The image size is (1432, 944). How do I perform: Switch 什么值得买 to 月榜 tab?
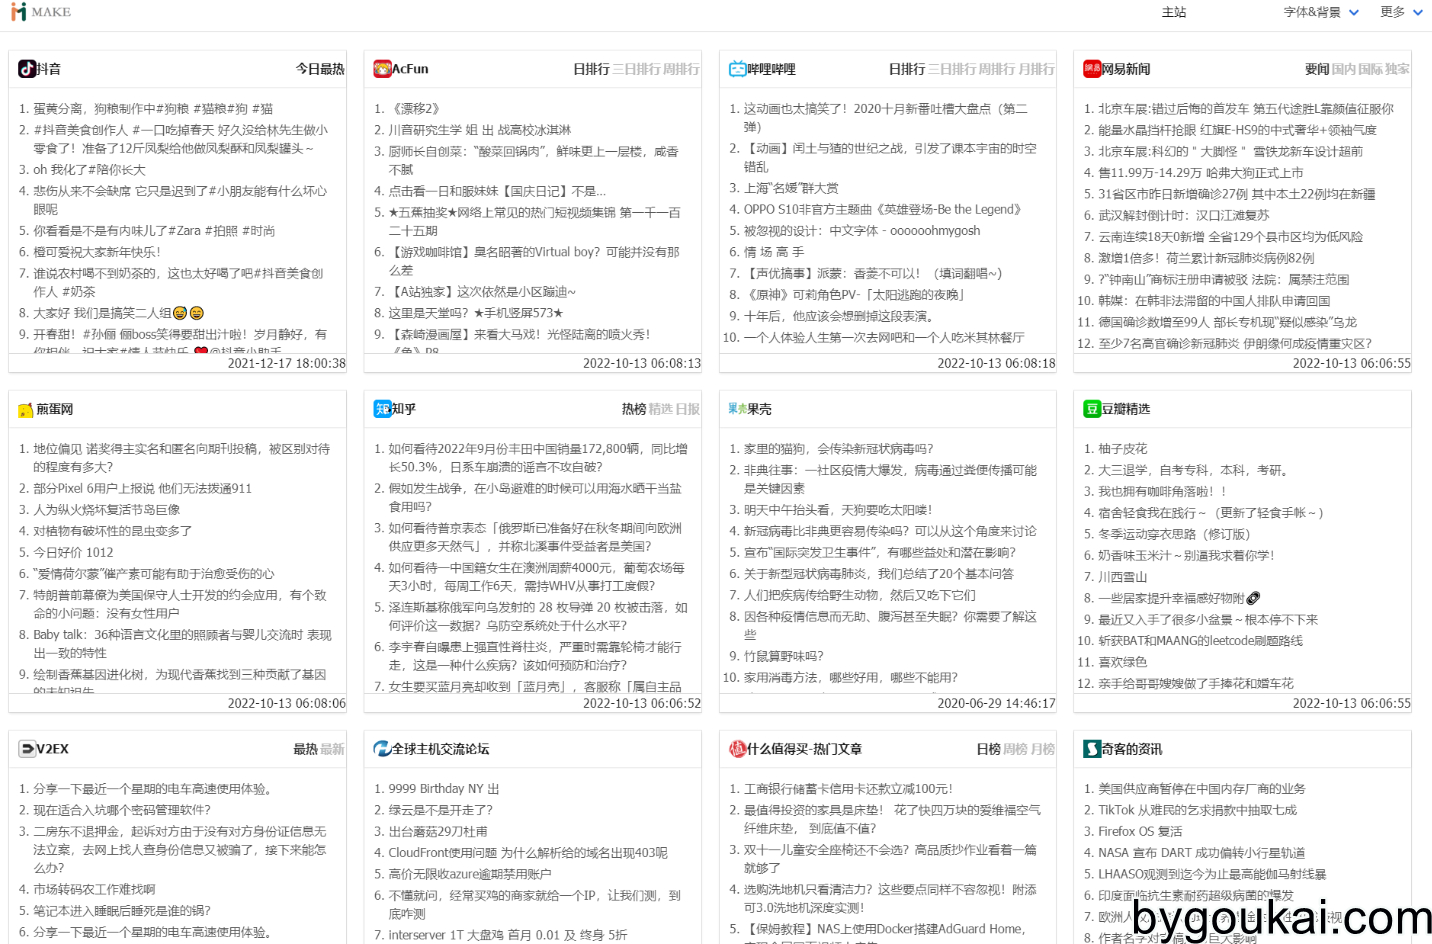(x=1042, y=749)
